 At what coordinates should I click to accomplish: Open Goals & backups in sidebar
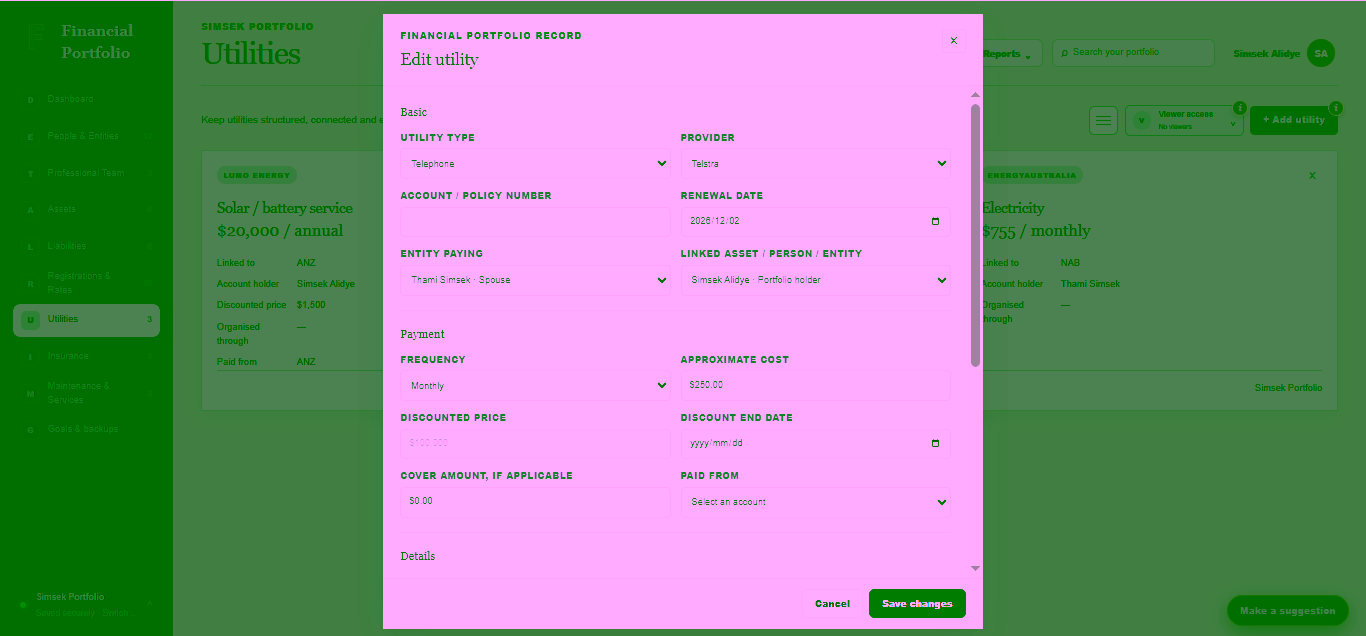point(86,429)
